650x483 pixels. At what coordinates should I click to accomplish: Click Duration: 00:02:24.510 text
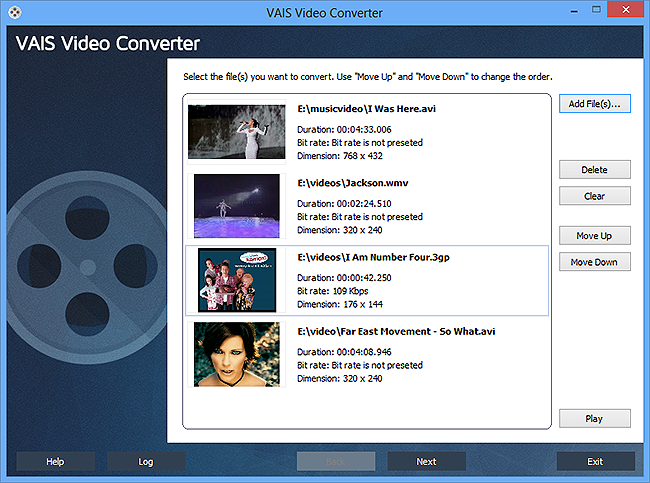(344, 204)
